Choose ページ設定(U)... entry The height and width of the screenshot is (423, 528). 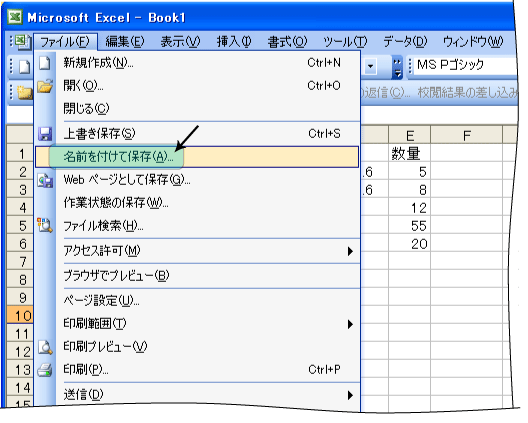pyautogui.click(x=197, y=300)
